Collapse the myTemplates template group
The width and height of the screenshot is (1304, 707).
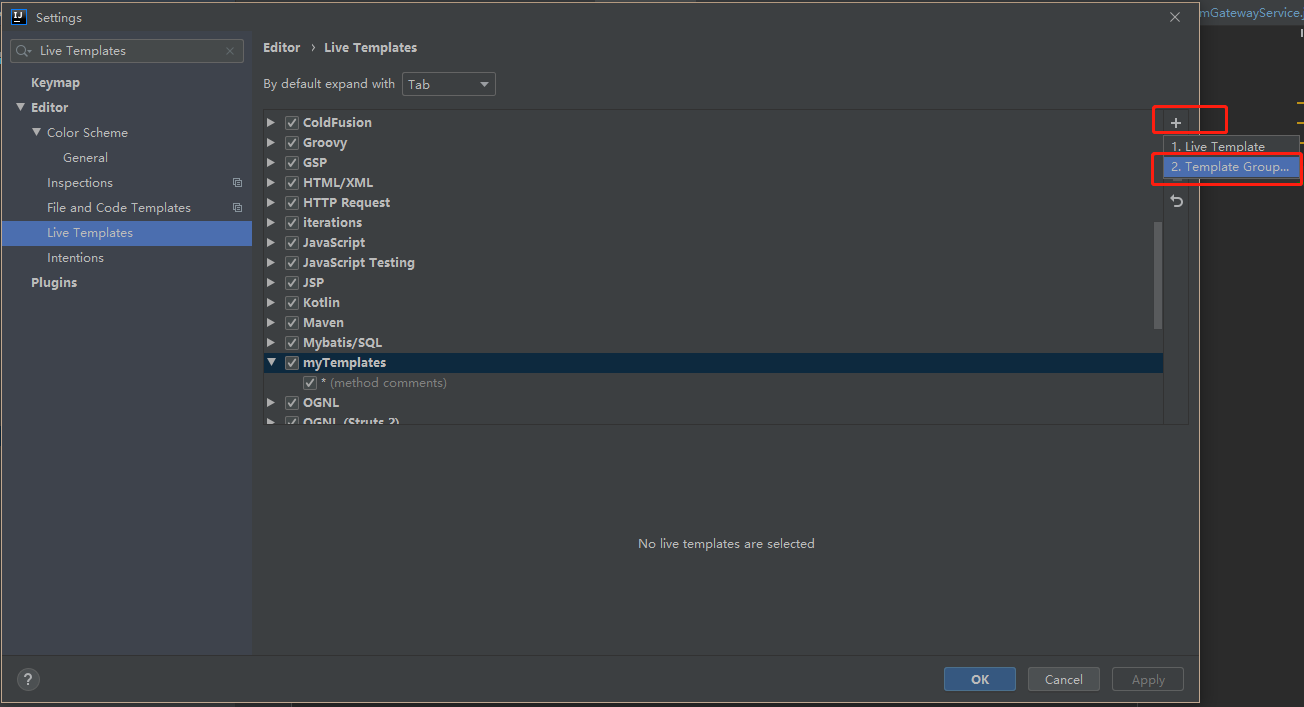[x=271, y=362]
